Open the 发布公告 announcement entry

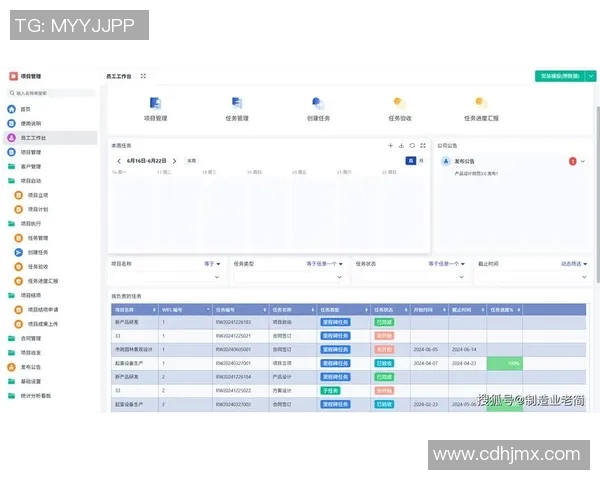tap(465, 162)
